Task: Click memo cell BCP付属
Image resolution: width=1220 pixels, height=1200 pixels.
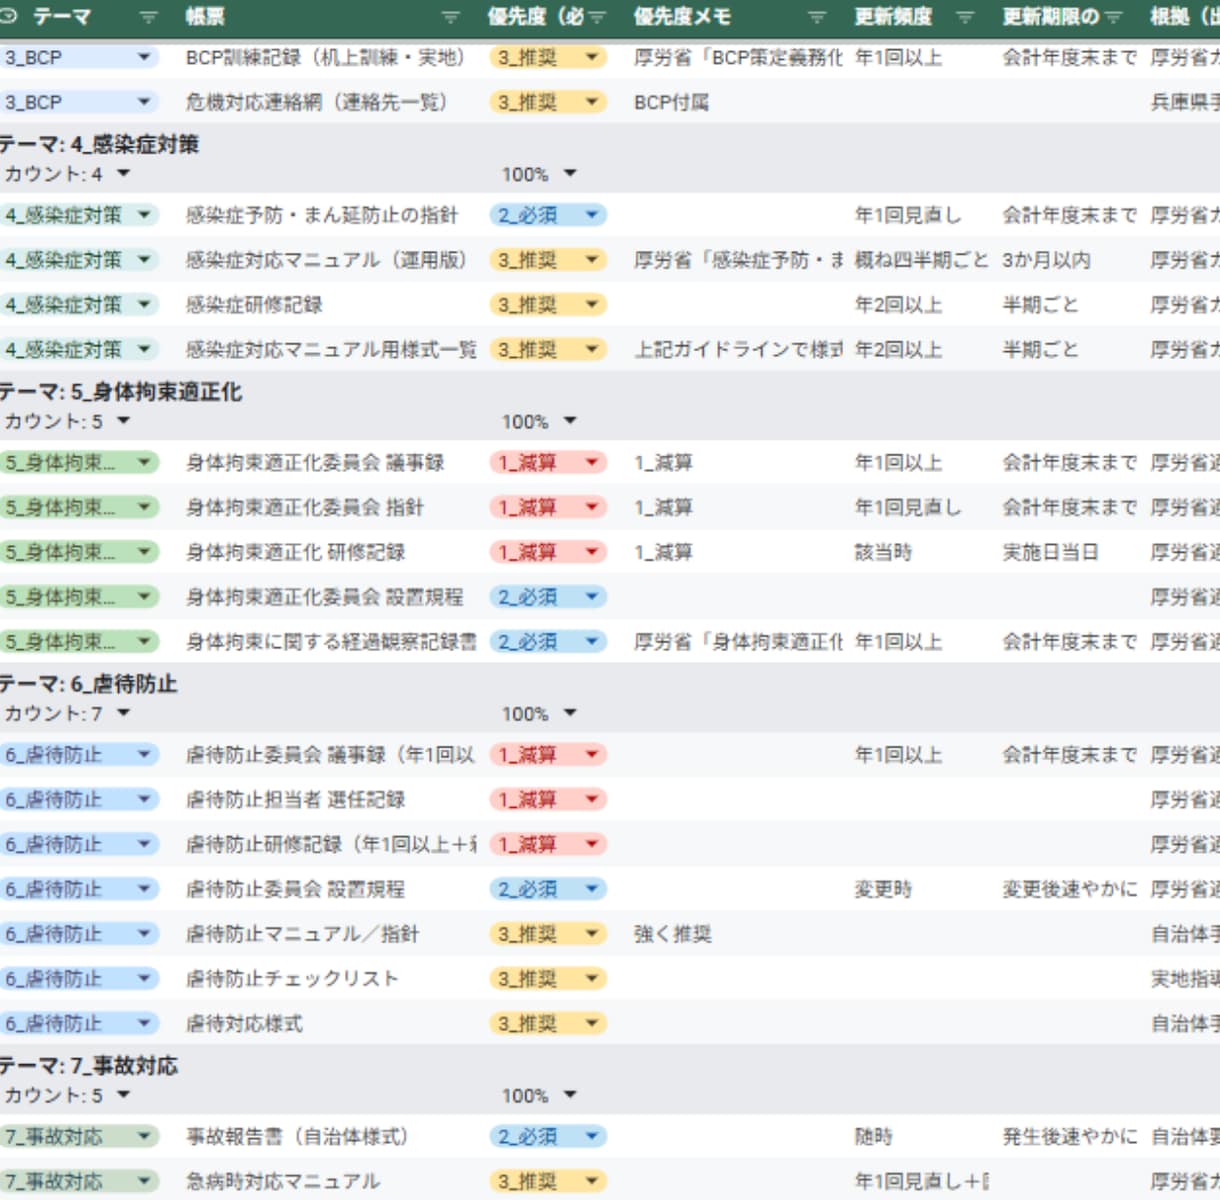Action: coord(671,102)
